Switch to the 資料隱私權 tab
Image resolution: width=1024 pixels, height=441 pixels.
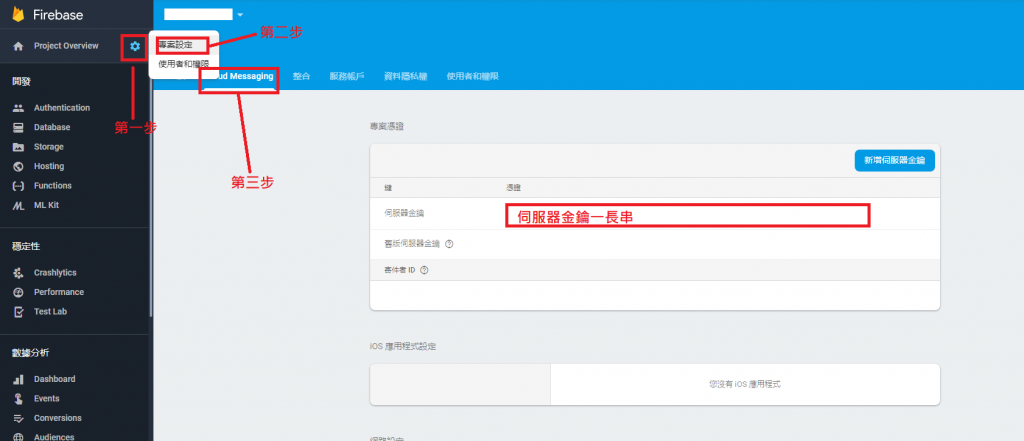point(406,76)
